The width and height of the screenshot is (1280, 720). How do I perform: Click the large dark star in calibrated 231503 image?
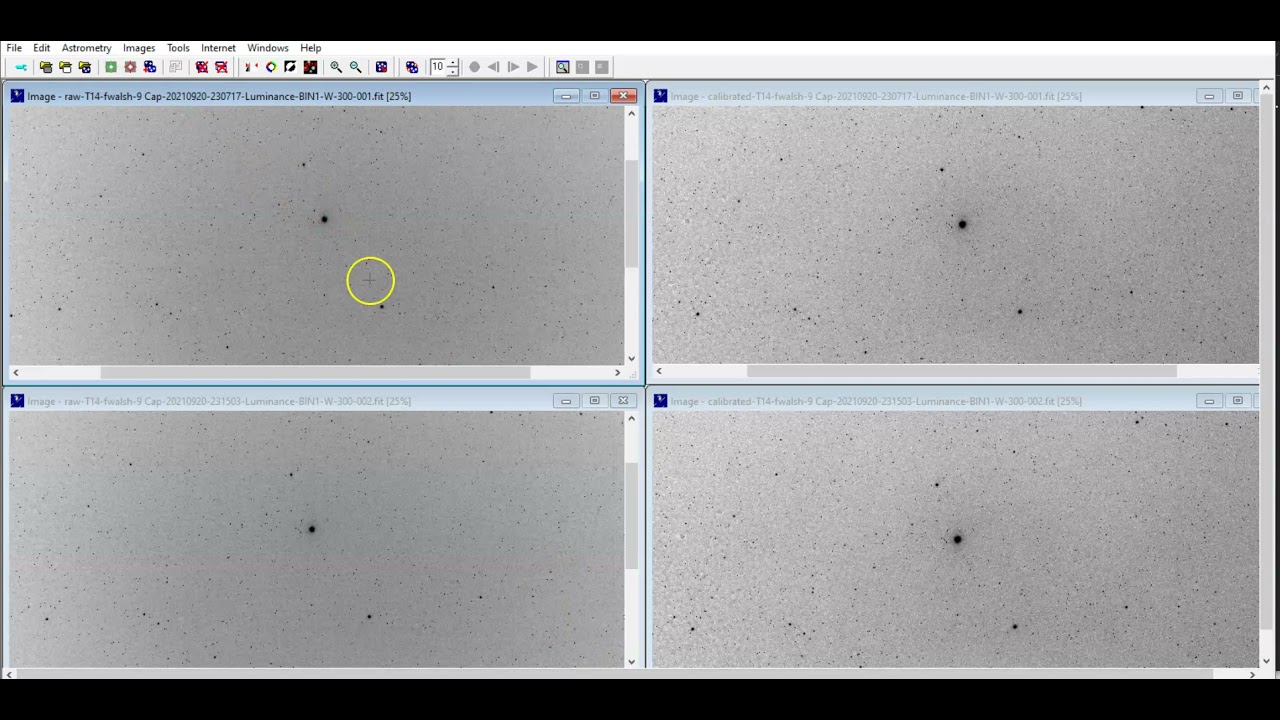[957, 539]
